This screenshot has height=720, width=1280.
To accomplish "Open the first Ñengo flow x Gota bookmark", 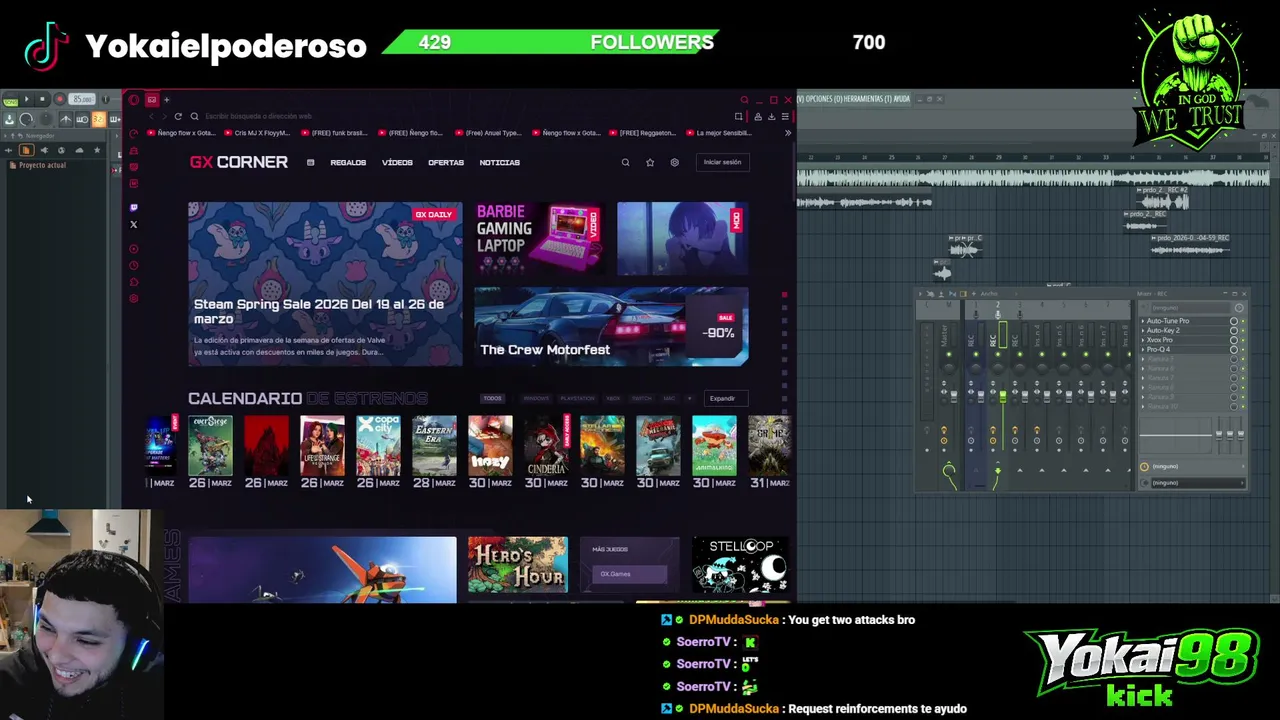I will click(x=182, y=133).
